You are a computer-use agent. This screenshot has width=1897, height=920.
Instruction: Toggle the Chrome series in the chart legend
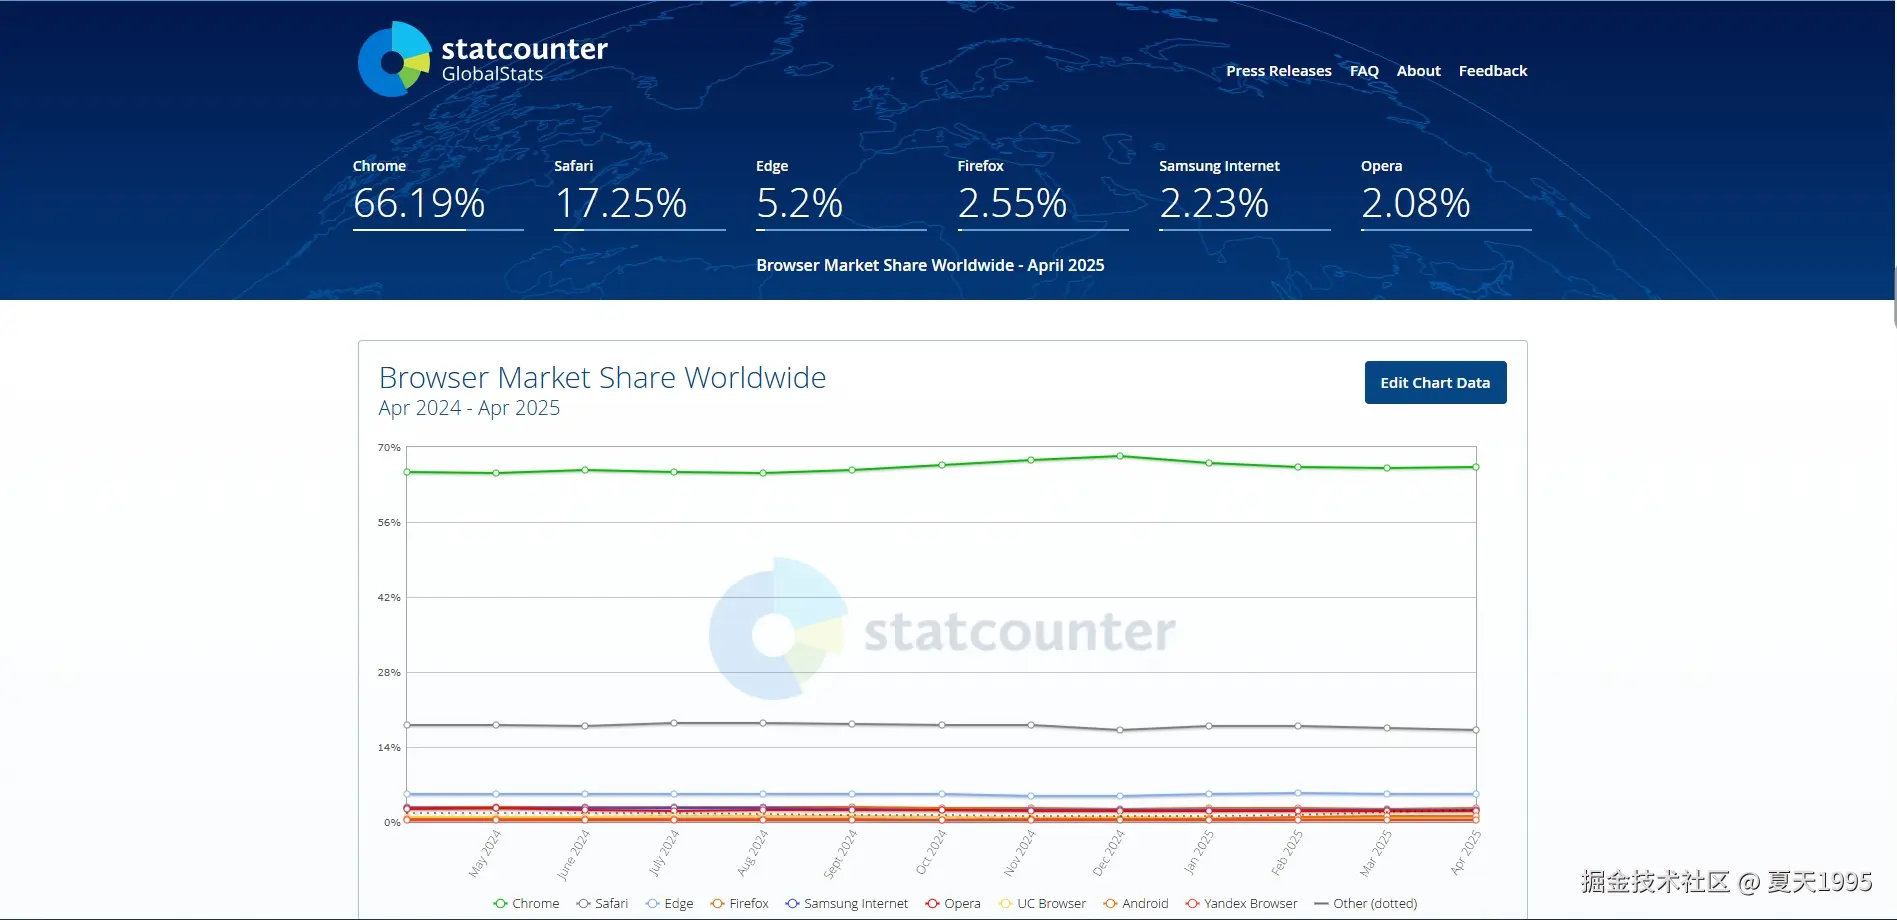526,903
